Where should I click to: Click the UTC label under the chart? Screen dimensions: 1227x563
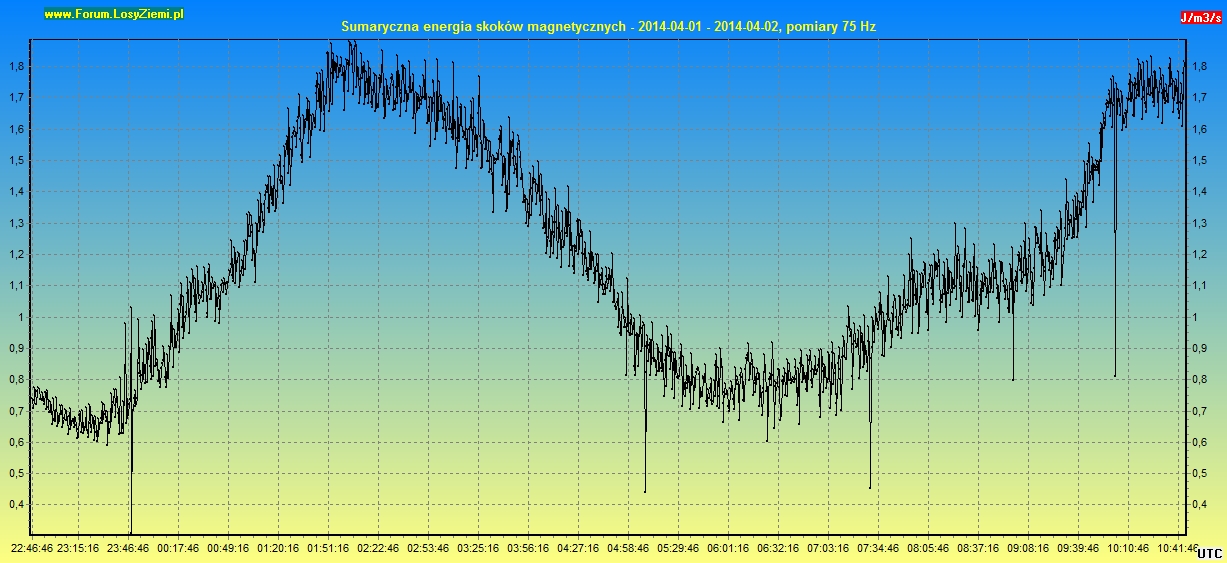click(x=1209, y=553)
